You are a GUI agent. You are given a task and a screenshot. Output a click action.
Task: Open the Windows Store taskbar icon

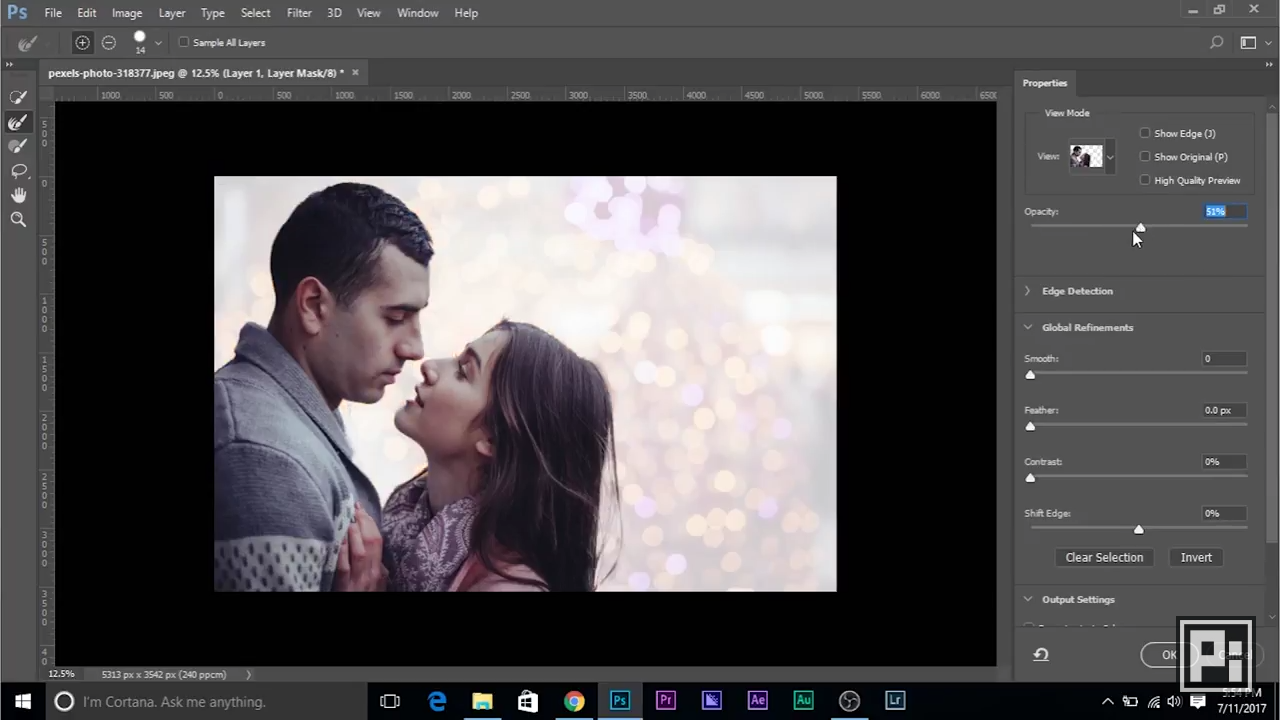click(x=528, y=701)
